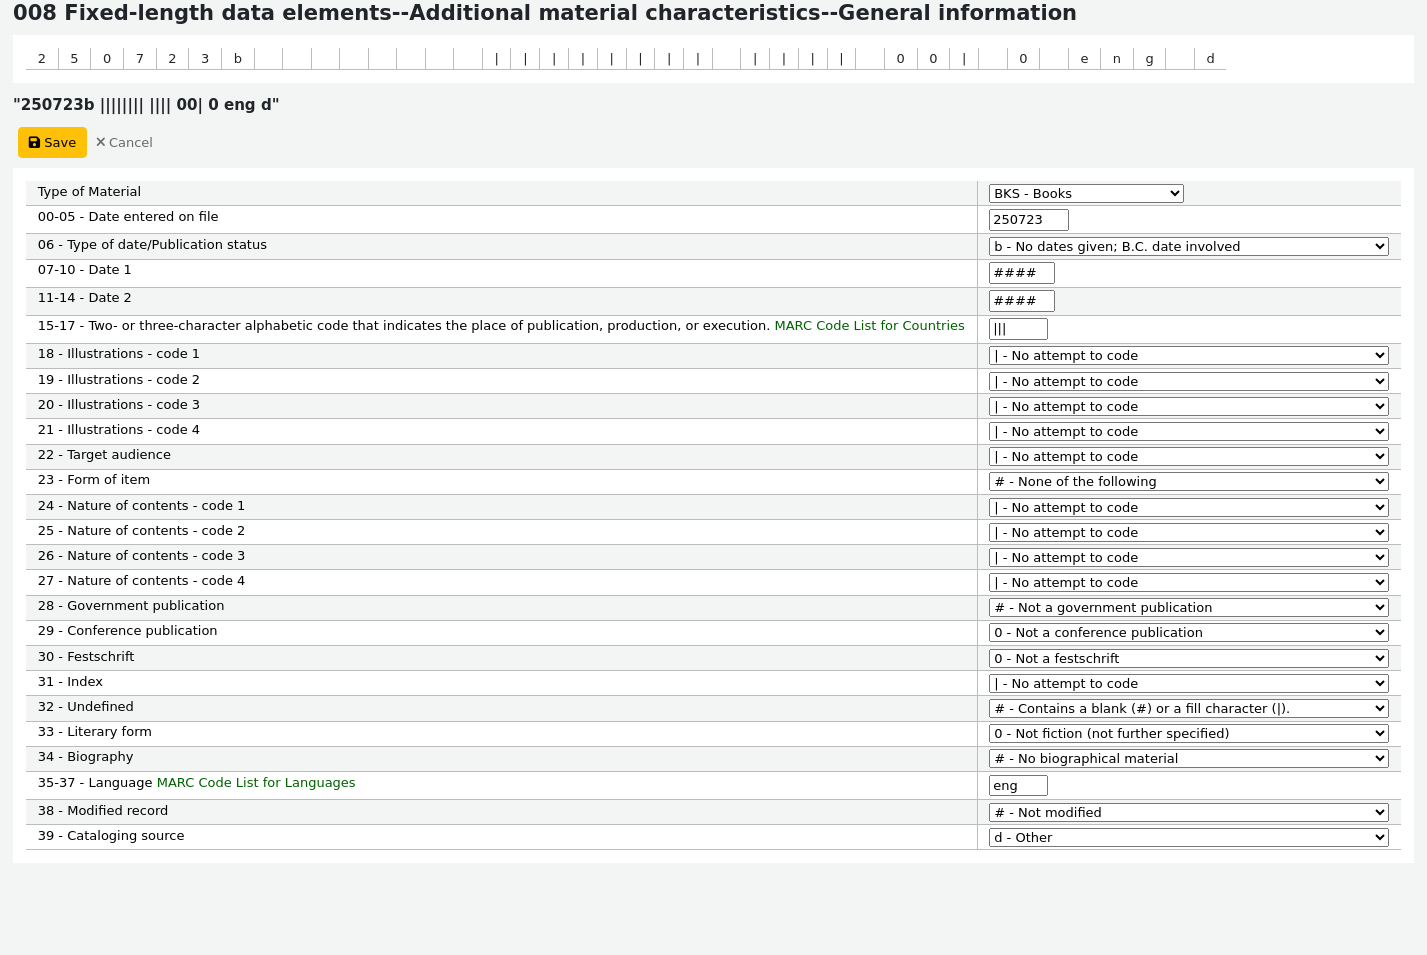1427x955 pixels.
Task: Click the Date 1 input field
Action: [1021, 273]
